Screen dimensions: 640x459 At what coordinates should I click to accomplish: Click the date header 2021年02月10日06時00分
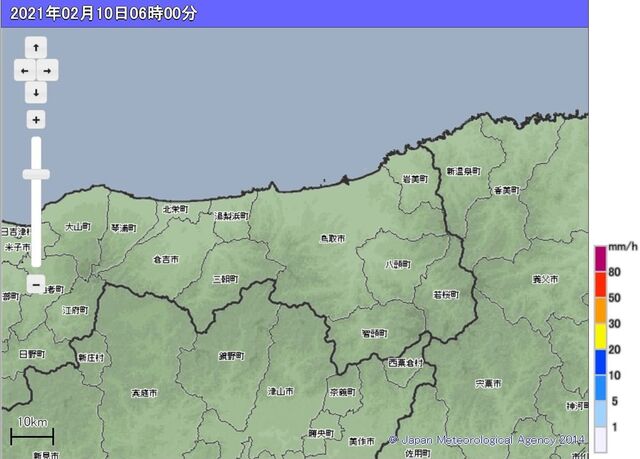[103, 13]
